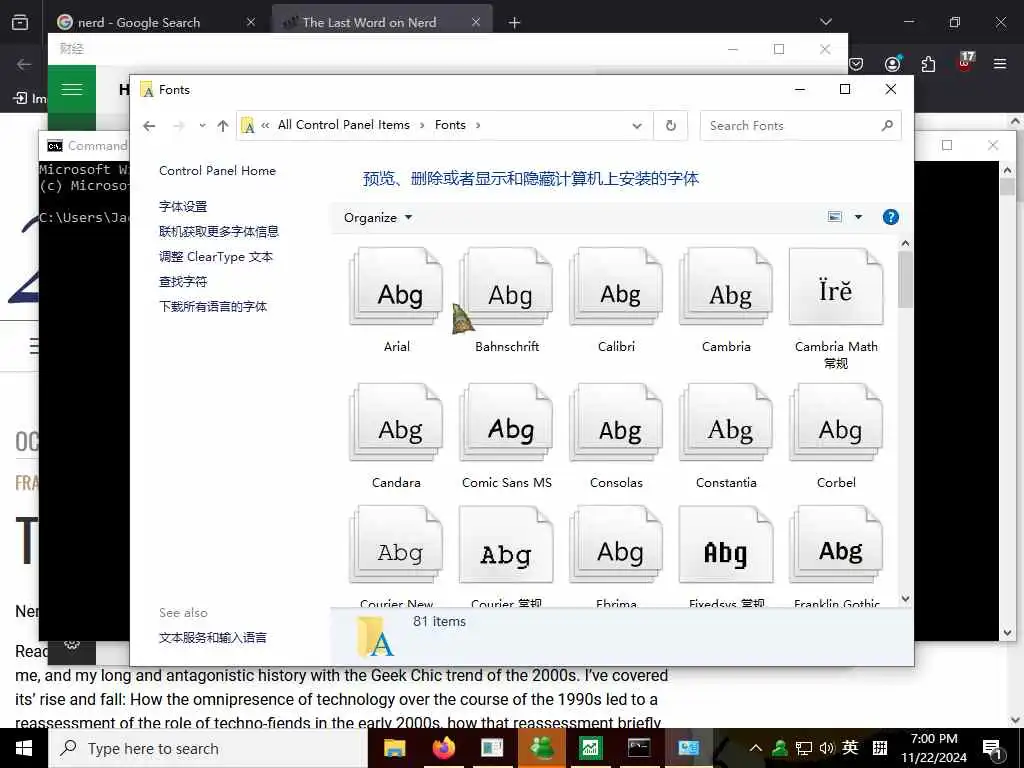Viewport: 1024px width, 768px height.
Task: Select the Fixedsys font
Action: 726,556
